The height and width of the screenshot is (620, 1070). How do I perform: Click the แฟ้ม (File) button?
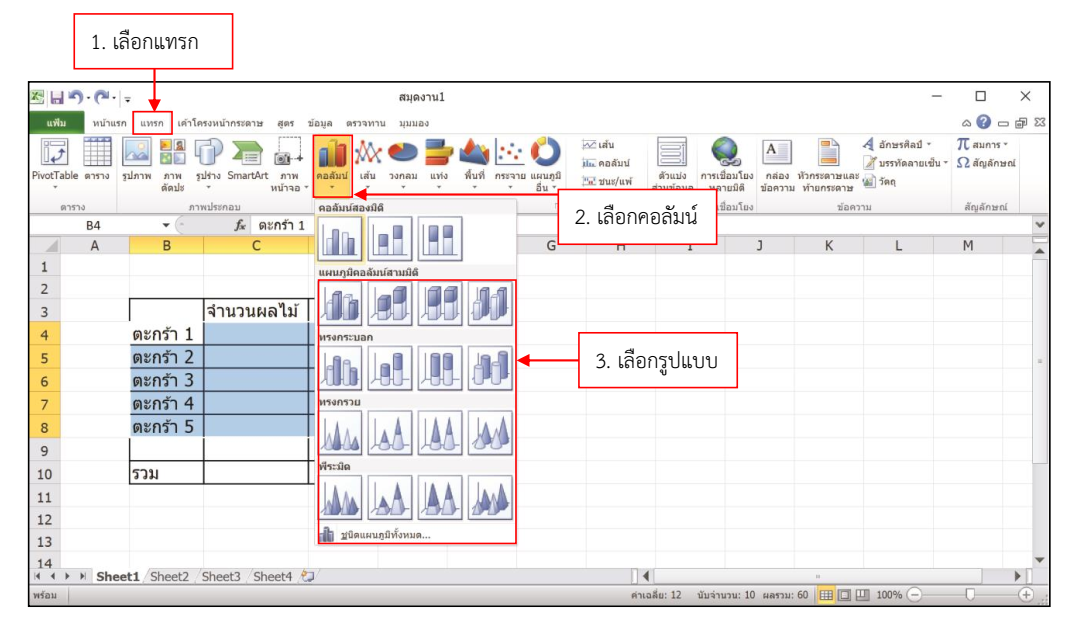pos(56,123)
